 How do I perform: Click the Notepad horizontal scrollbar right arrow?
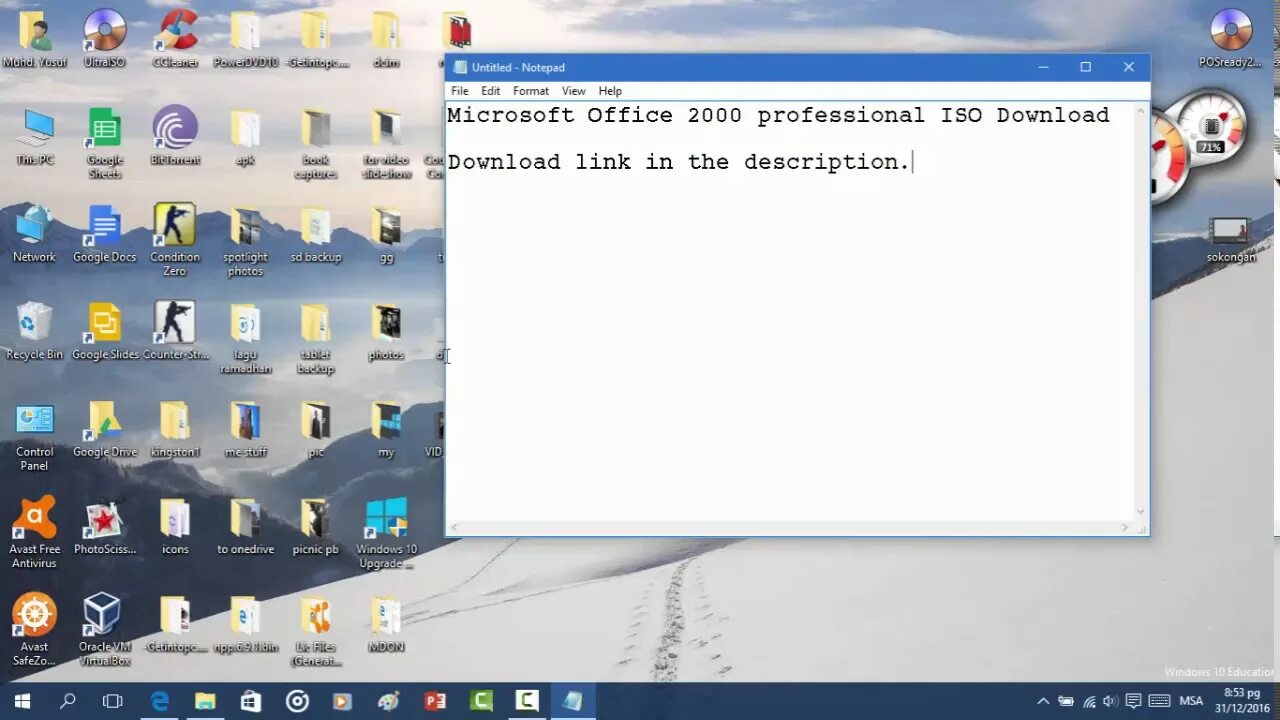(x=1125, y=528)
